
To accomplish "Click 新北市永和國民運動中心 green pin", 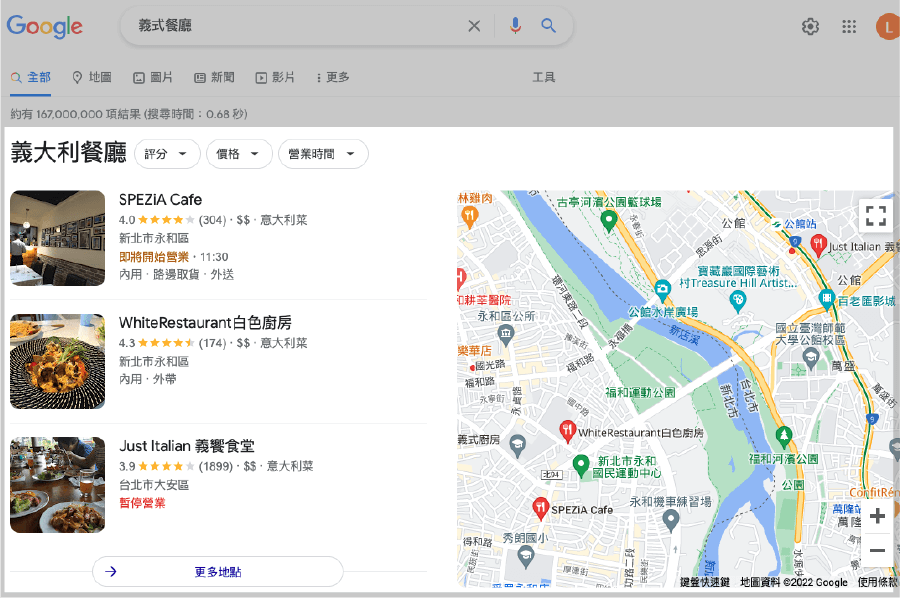I will [x=581, y=466].
